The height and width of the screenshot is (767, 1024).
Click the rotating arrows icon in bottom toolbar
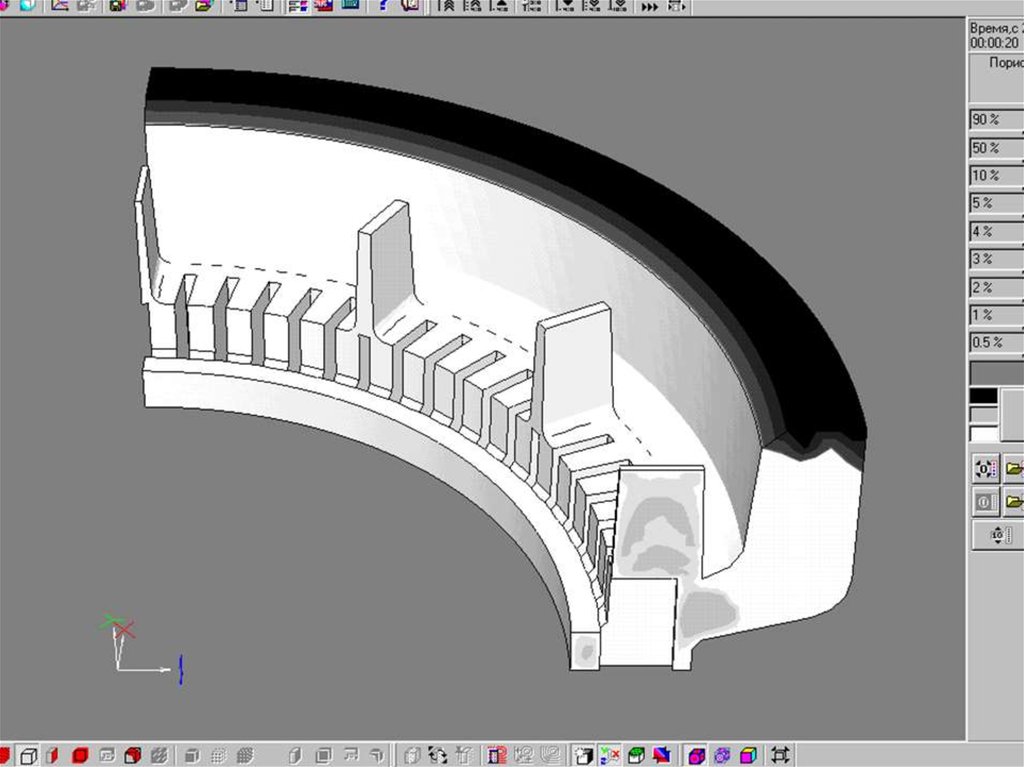click(437, 755)
